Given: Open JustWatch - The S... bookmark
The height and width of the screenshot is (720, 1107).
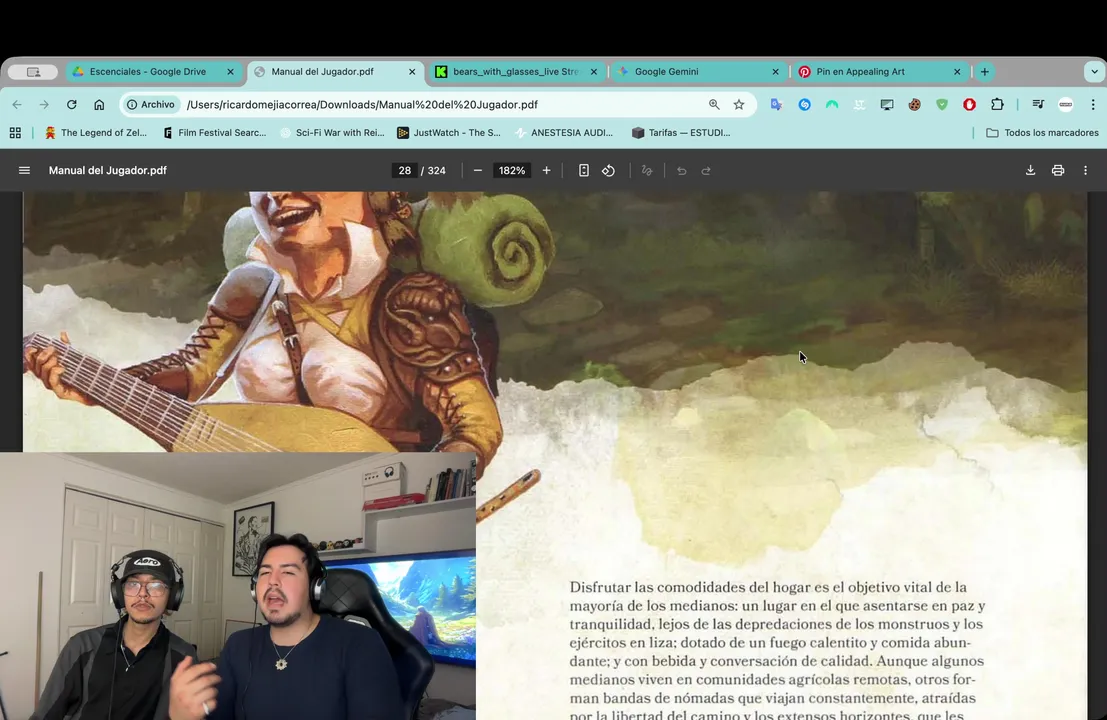Looking at the screenshot, I should tap(449, 133).
